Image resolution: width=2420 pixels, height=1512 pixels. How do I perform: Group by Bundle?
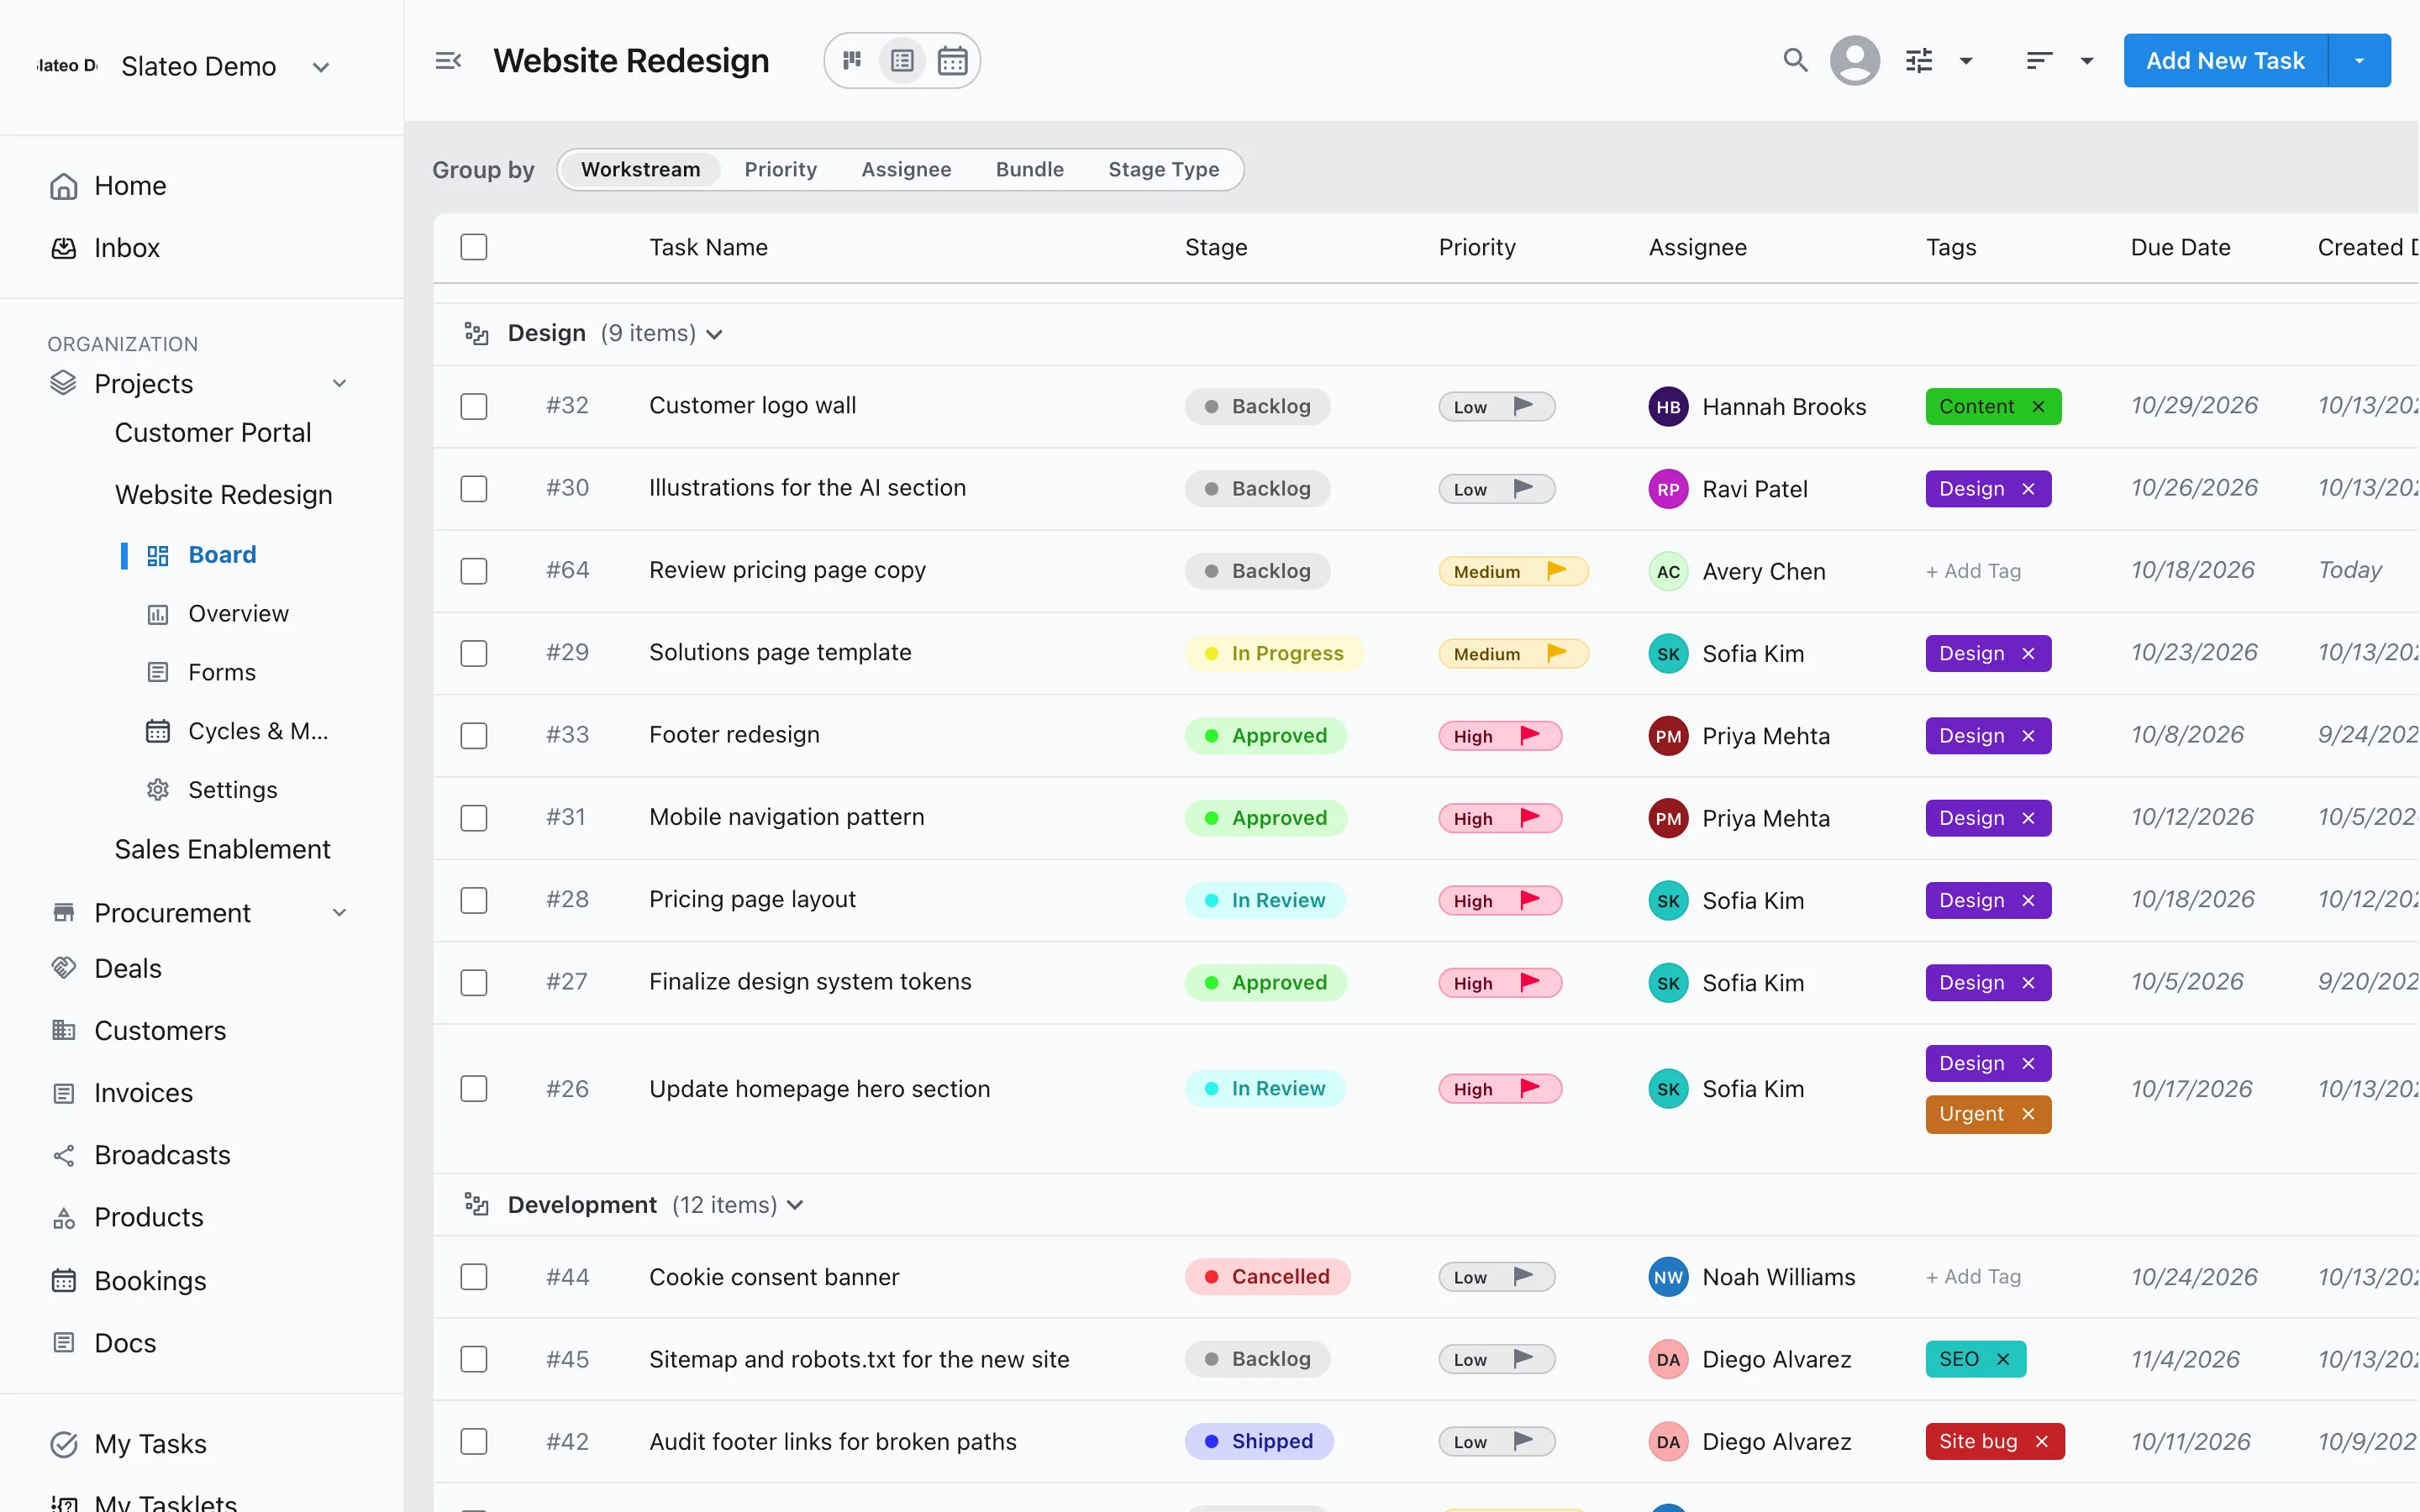pyautogui.click(x=1029, y=169)
